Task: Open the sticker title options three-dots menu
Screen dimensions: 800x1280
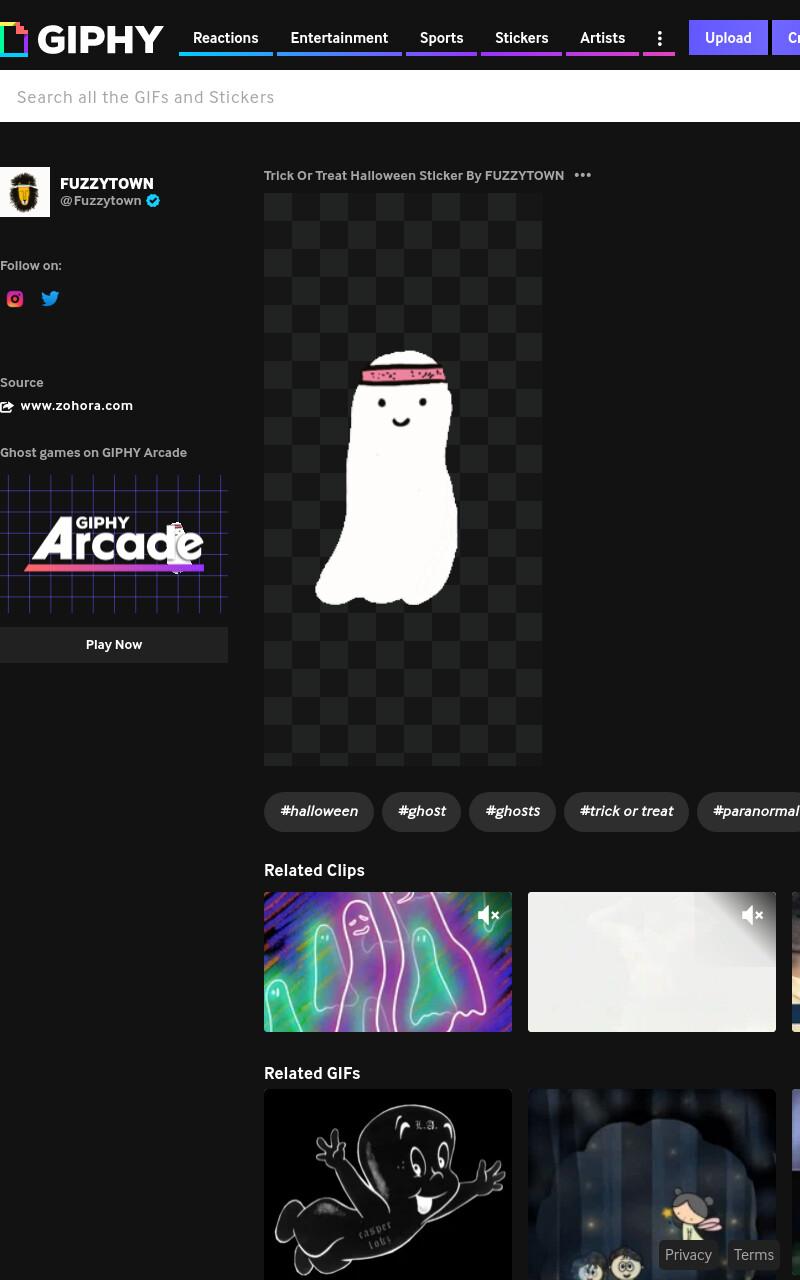Action: point(583,175)
